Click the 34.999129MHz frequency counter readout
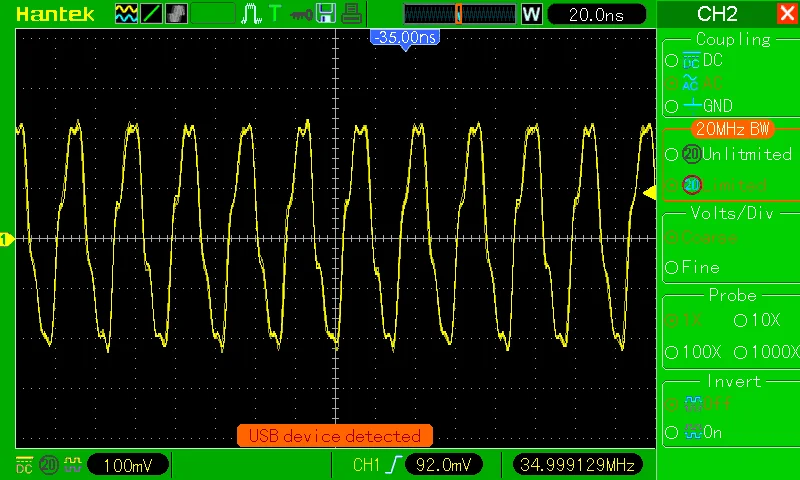 coord(577,465)
